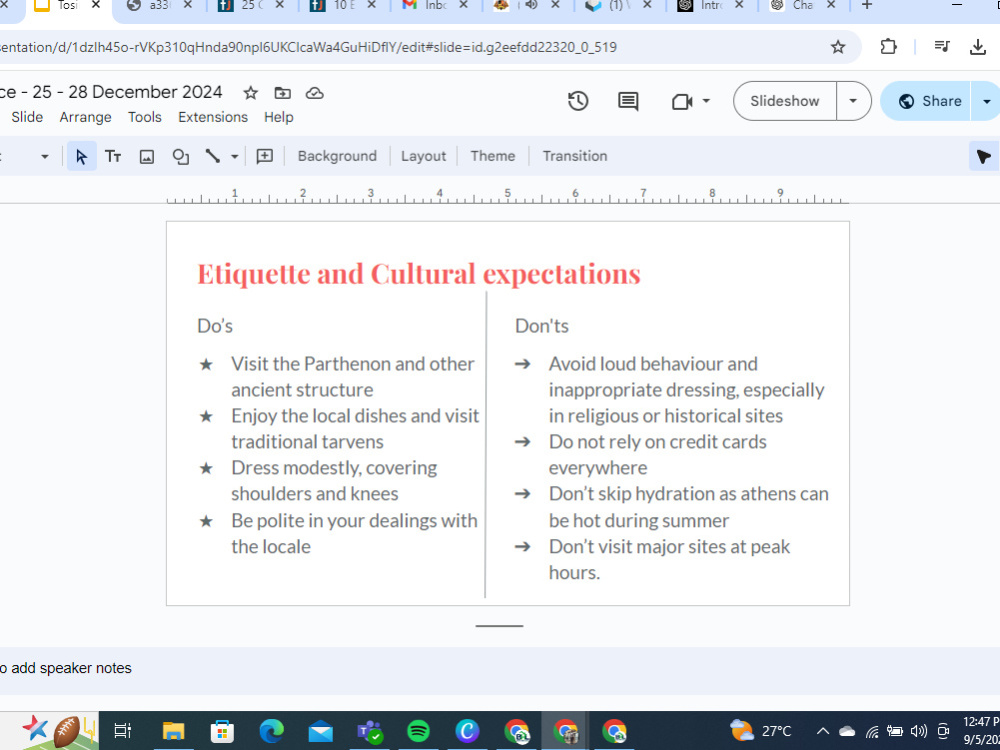
Task: Start the Slideshow
Action: 784,101
